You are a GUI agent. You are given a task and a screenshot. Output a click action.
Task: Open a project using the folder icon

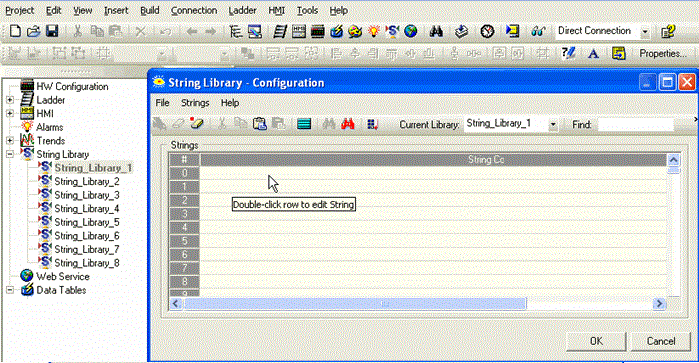pos(33,31)
